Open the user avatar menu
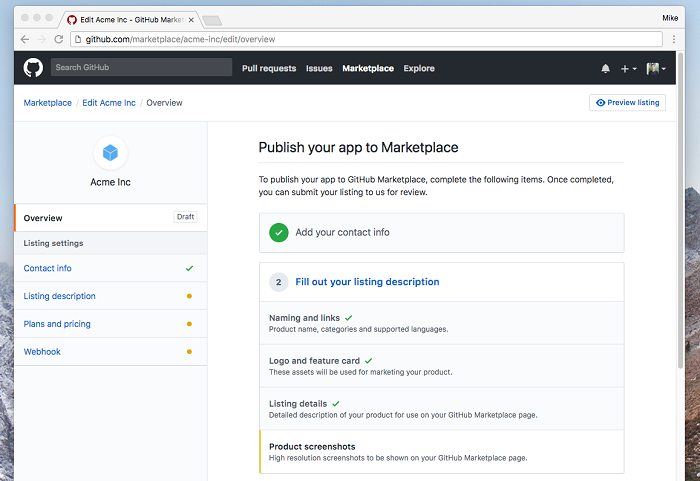Viewport: 700px width, 481px height. tap(656, 68)
